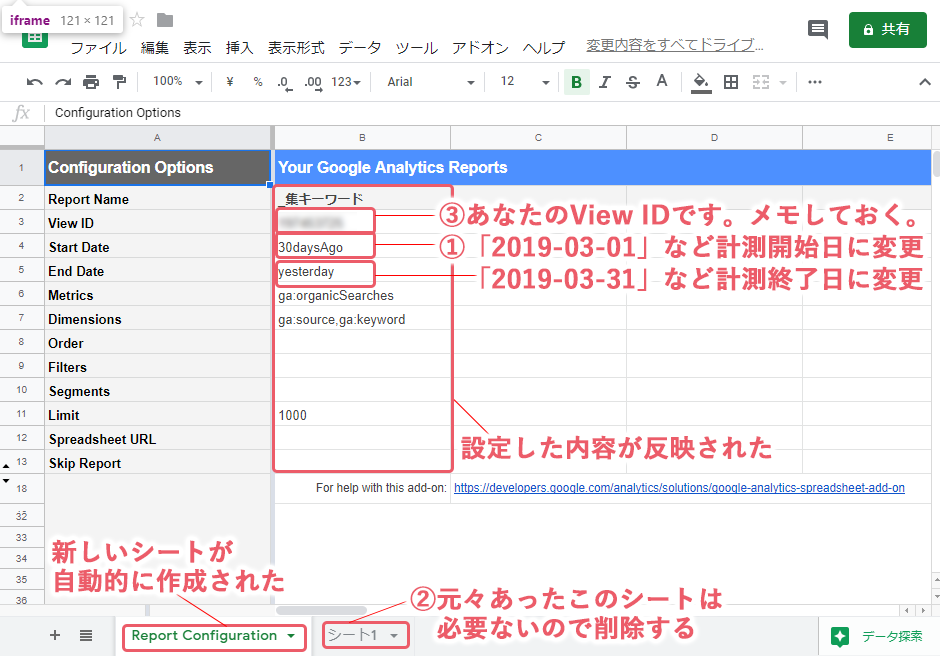
Task: Show more toolbar options ellipsis
Action: point(815,82)
